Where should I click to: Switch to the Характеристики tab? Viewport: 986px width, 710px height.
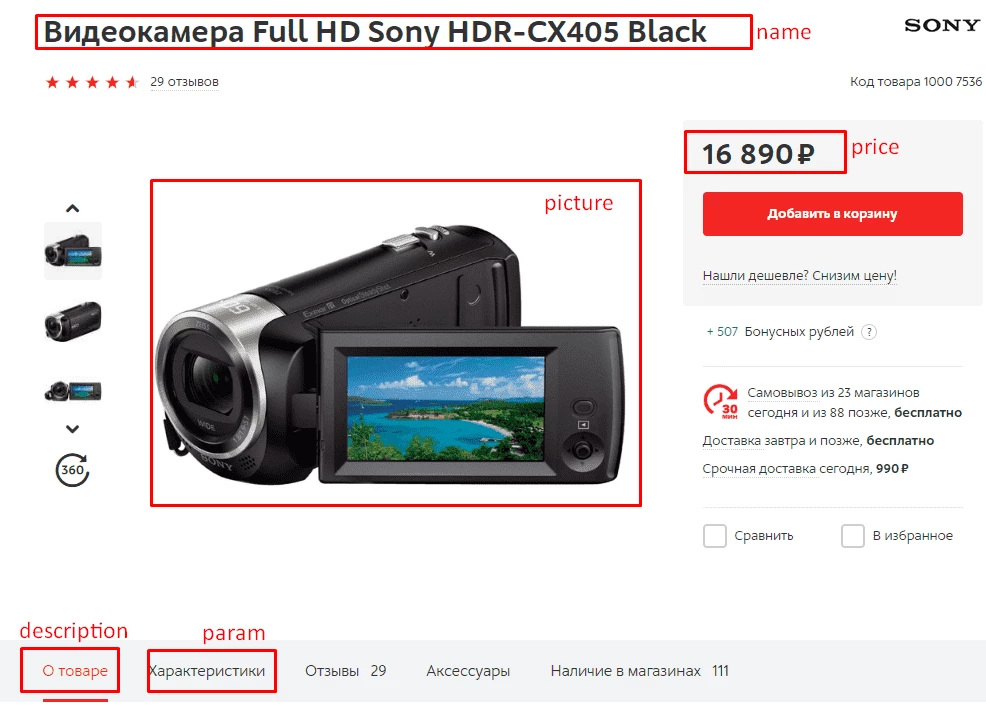coord(207,671)
